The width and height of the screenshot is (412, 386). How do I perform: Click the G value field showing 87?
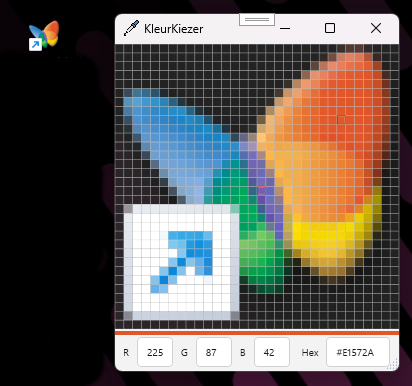[x=214, y=352]
